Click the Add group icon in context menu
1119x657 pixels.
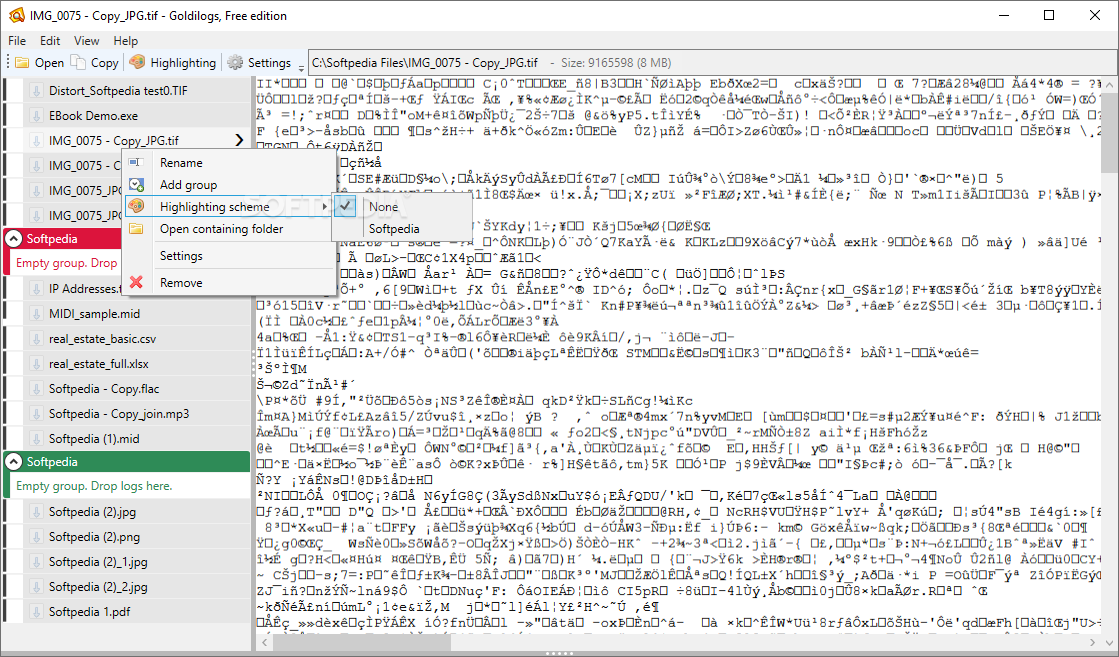(x=136, y=185)
